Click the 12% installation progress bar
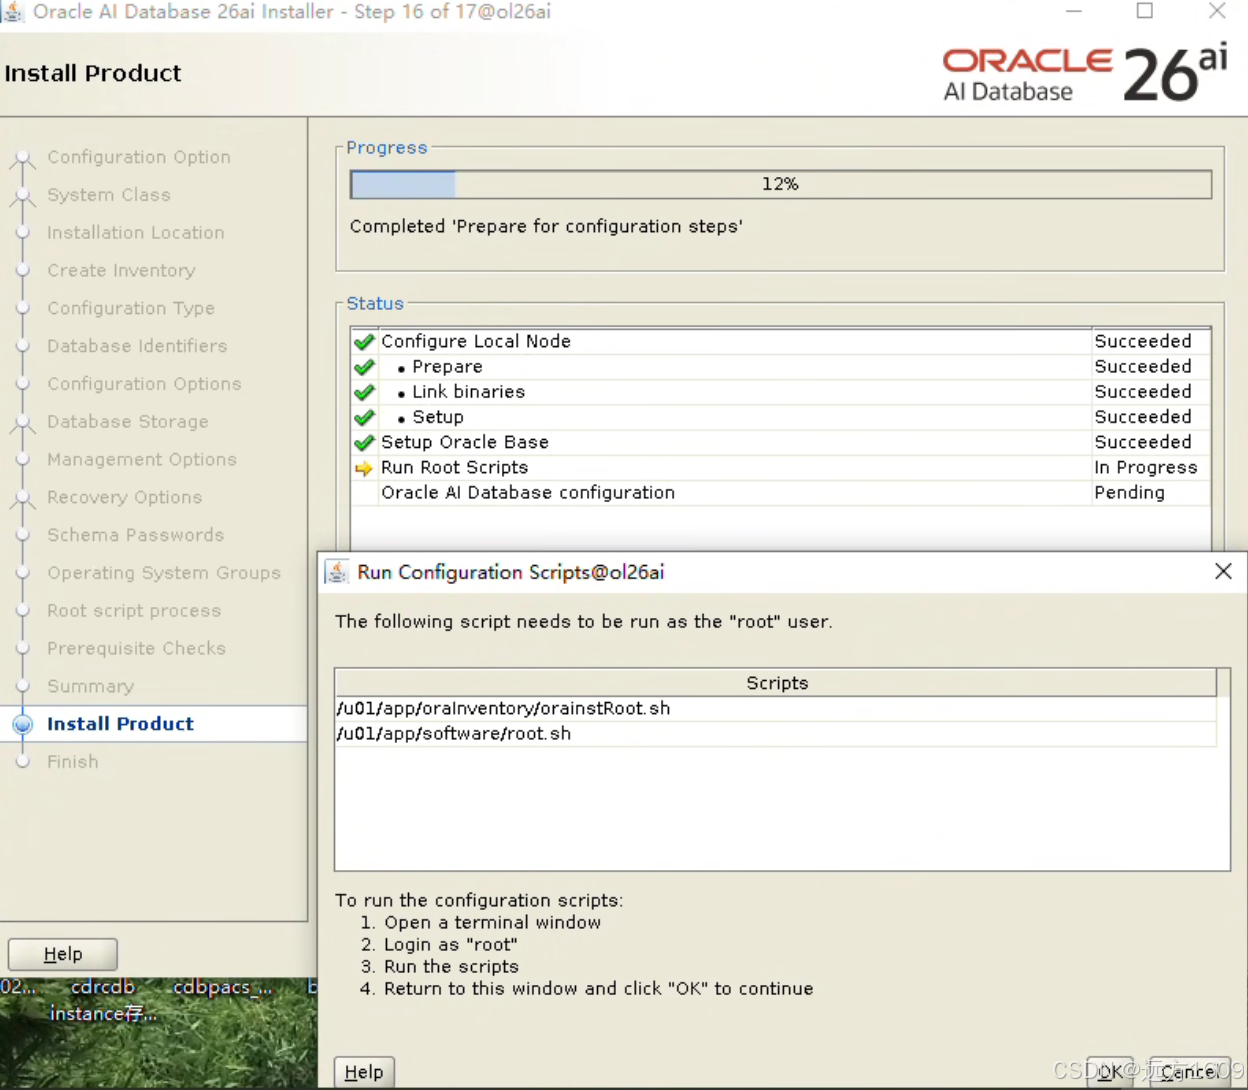This screenshot has width=1248, height=1090. 781,184
